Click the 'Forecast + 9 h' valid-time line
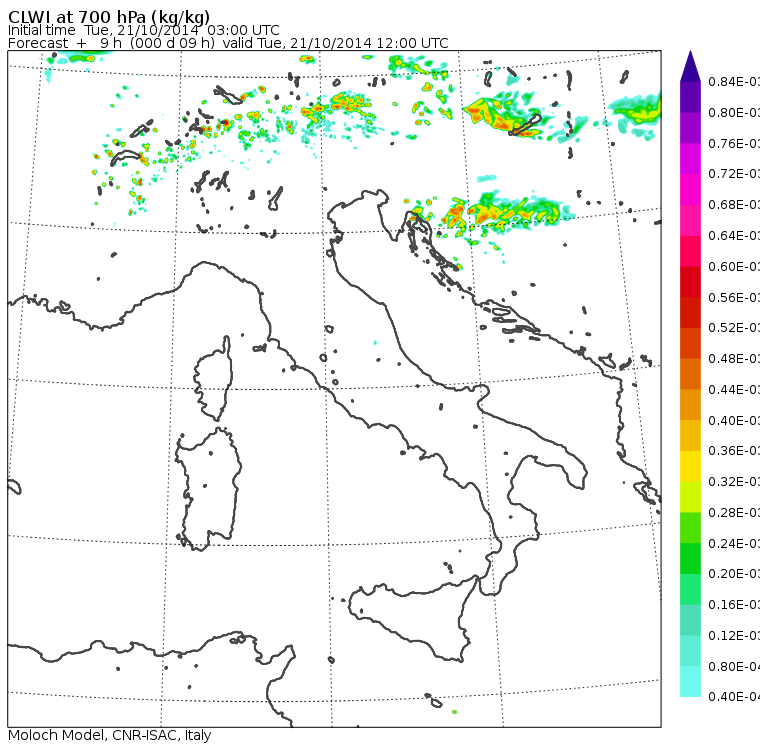 (228, 43)
